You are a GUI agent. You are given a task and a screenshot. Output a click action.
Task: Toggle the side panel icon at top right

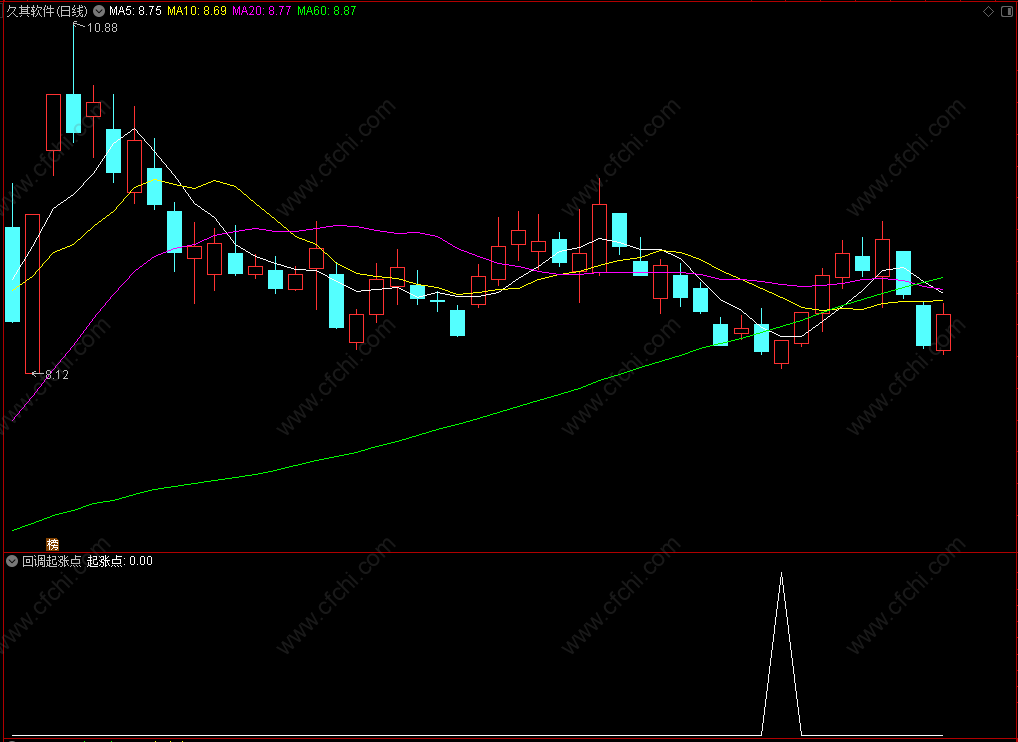pos(1007,11)
